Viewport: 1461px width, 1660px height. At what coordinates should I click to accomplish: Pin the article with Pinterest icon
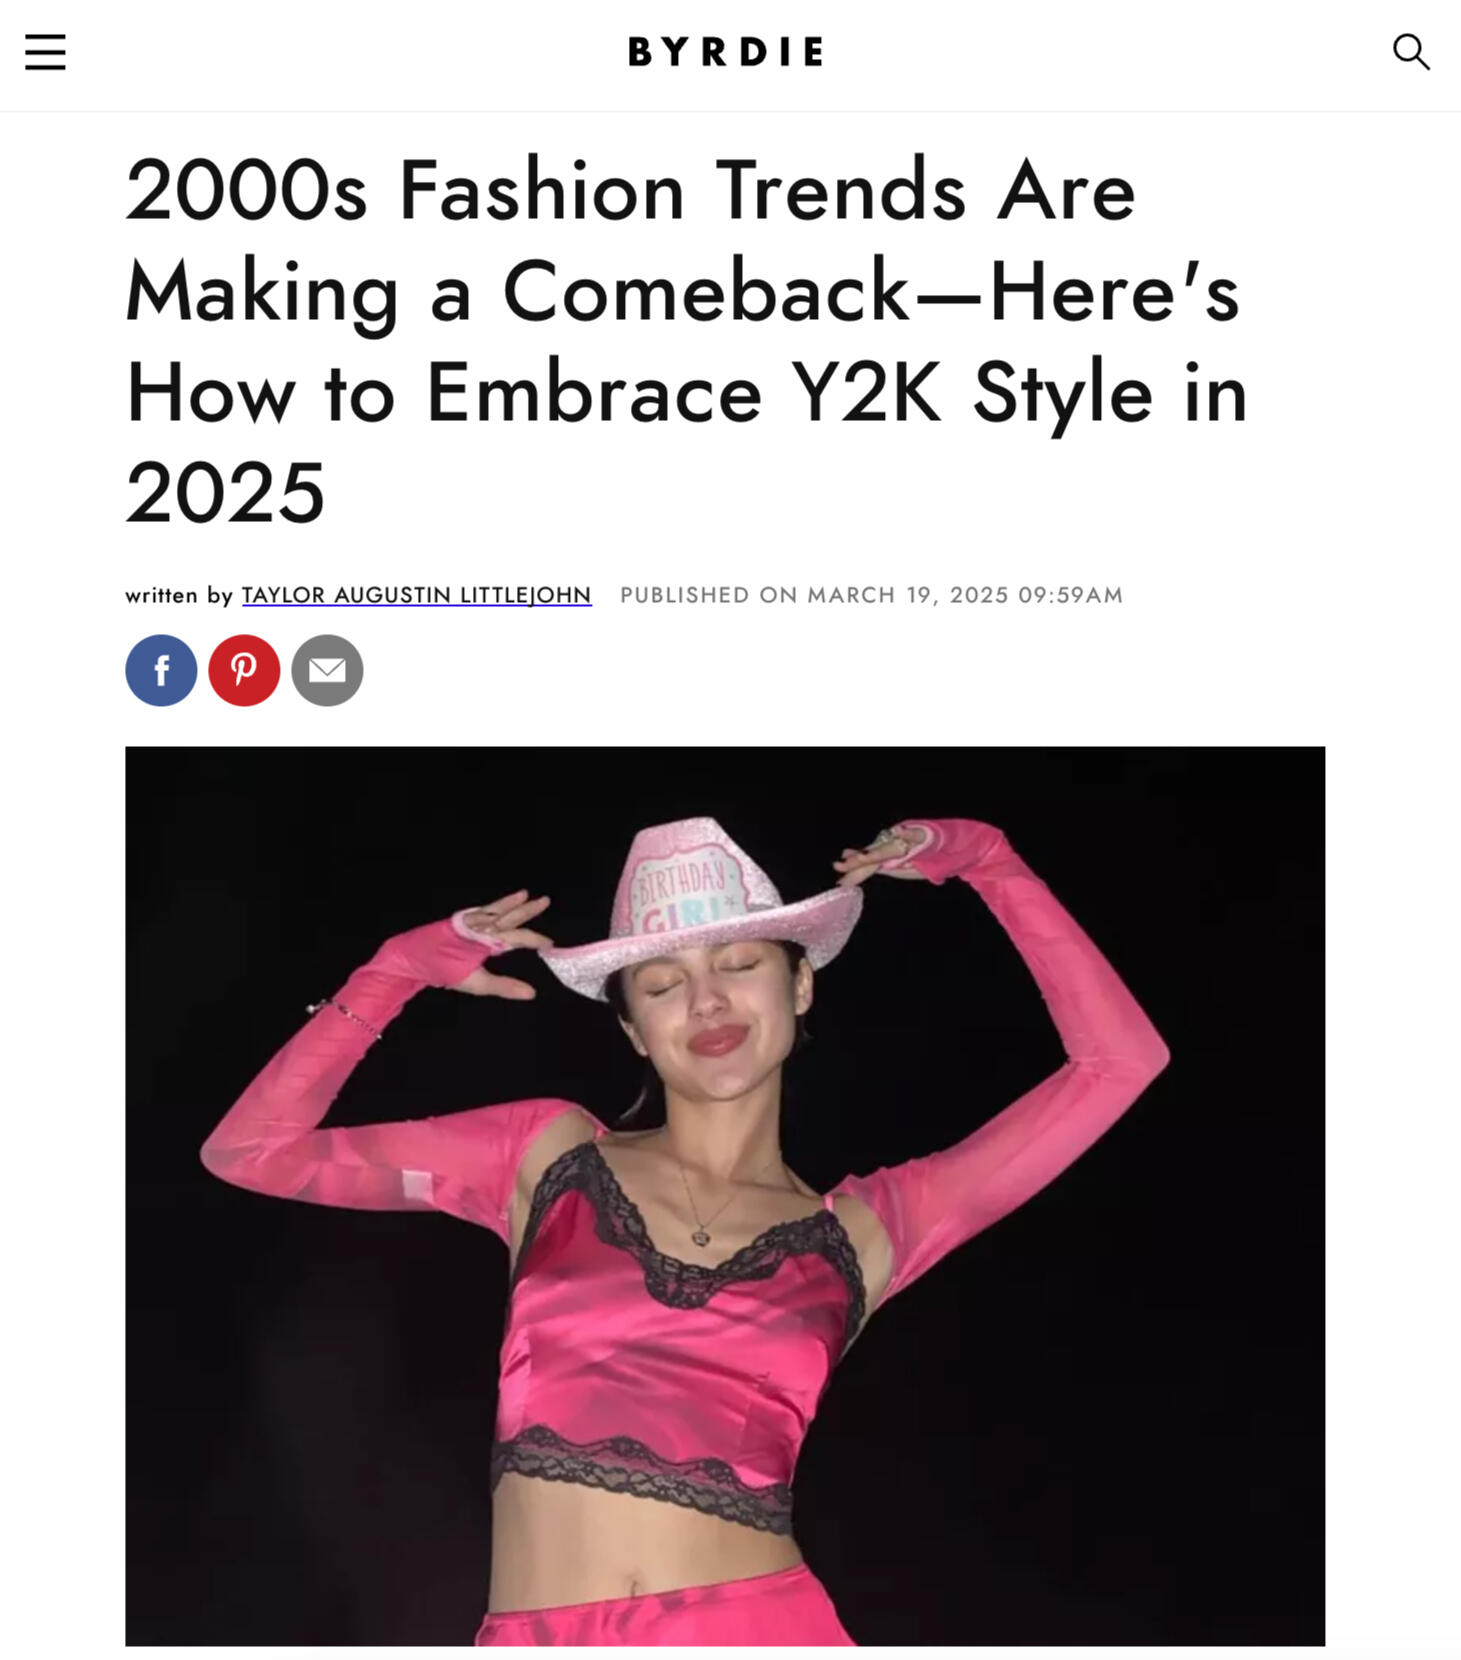[244, 670]
